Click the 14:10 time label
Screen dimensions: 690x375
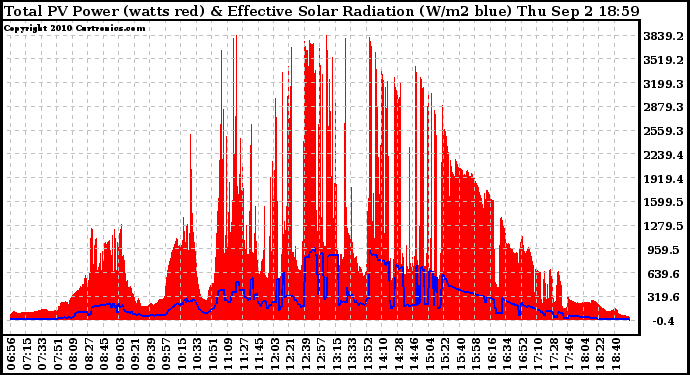pos(384,354)
